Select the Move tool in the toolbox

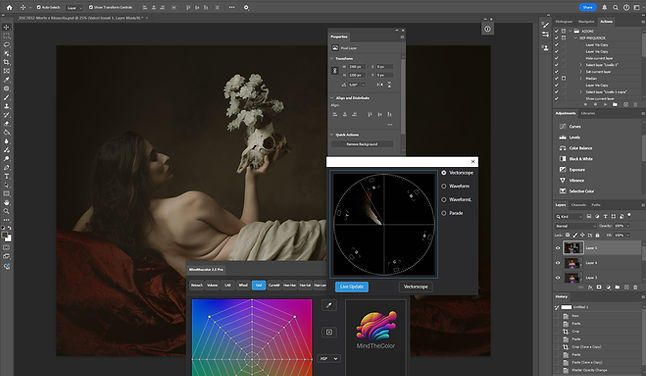coord(6,27)
